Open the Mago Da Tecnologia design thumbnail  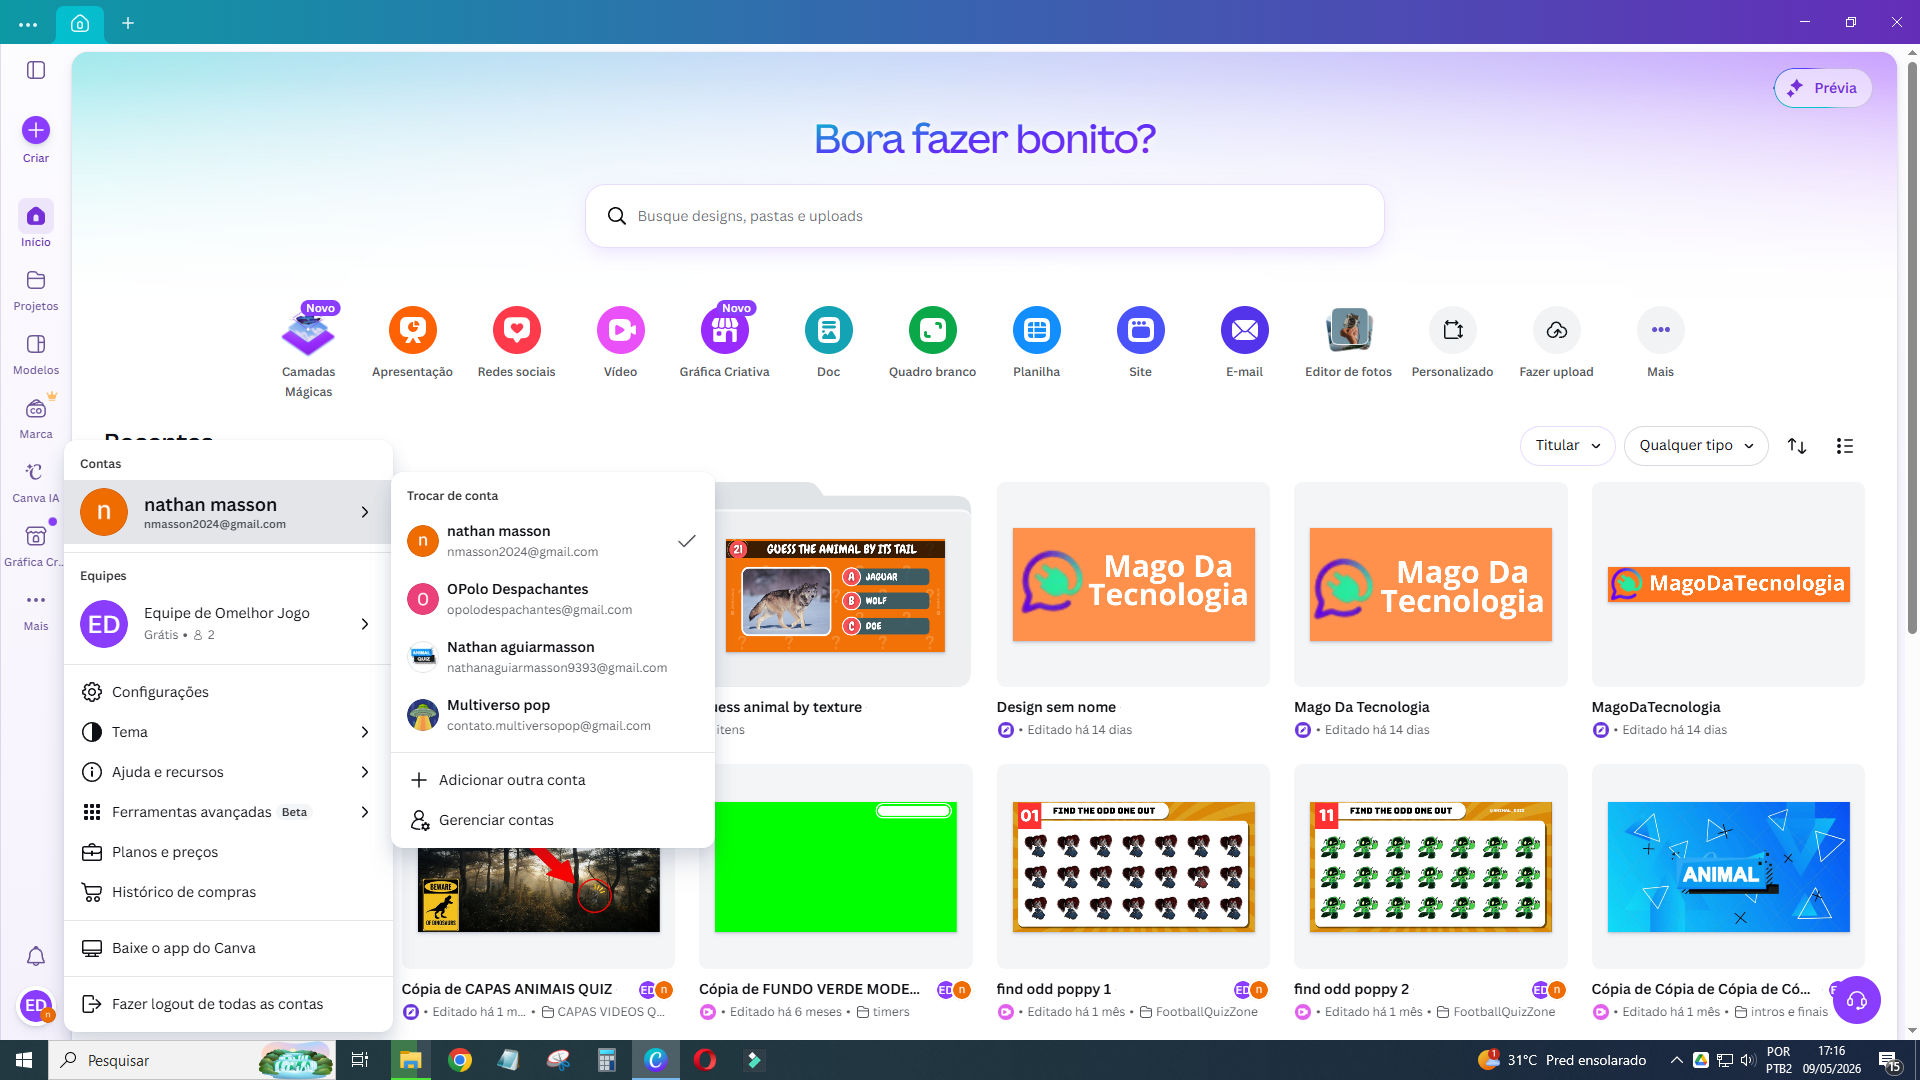pyautogui.click(x=1430, y=584)
